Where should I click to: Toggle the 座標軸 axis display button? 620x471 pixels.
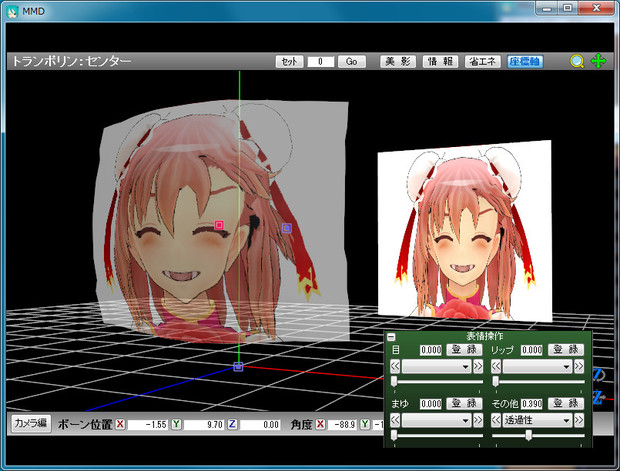[525, 61]
